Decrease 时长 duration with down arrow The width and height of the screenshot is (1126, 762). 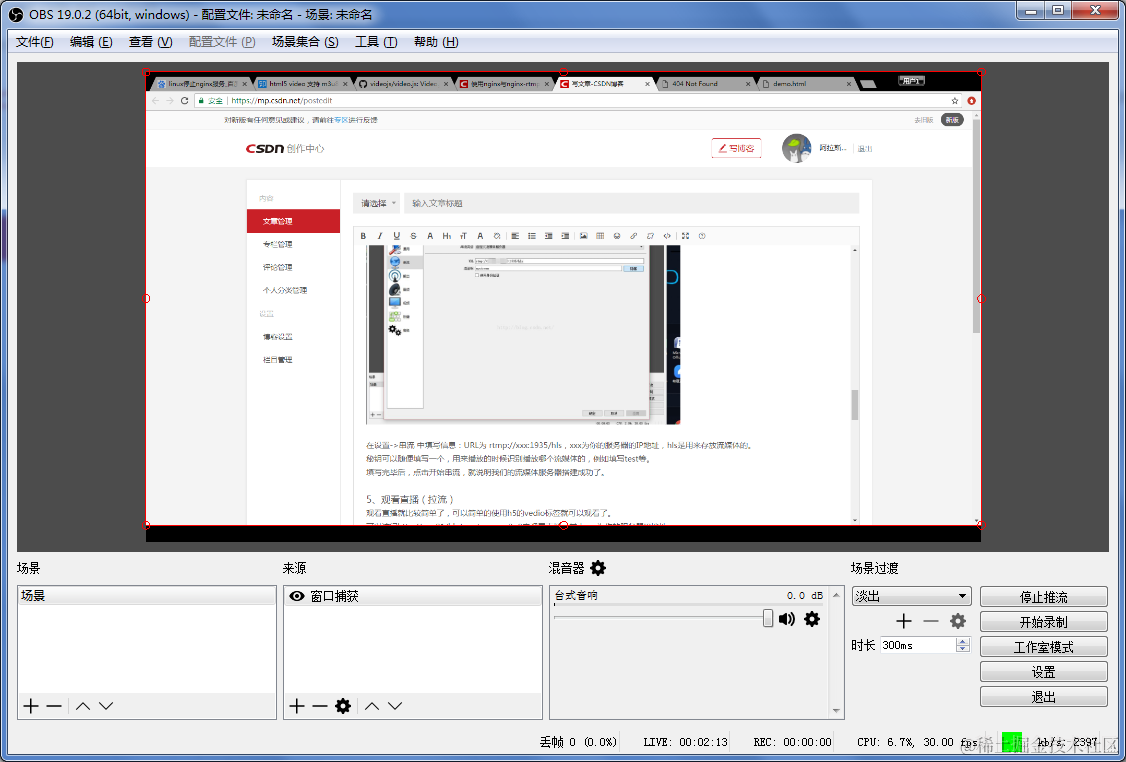963,649
